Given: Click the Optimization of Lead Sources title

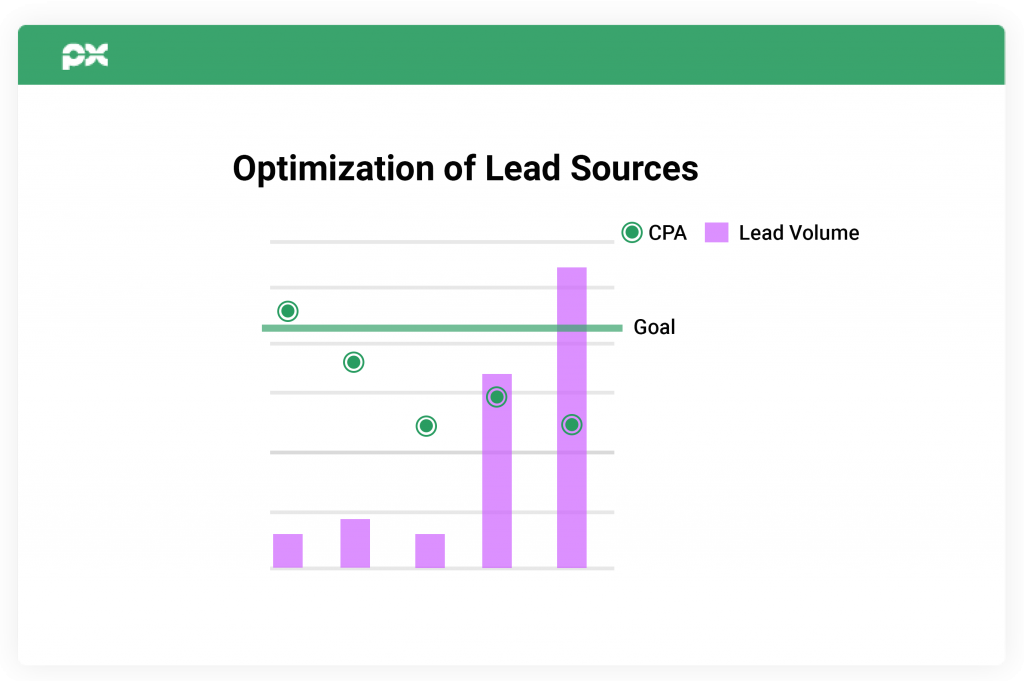Looking at the screenshot, I should [466, 168].
